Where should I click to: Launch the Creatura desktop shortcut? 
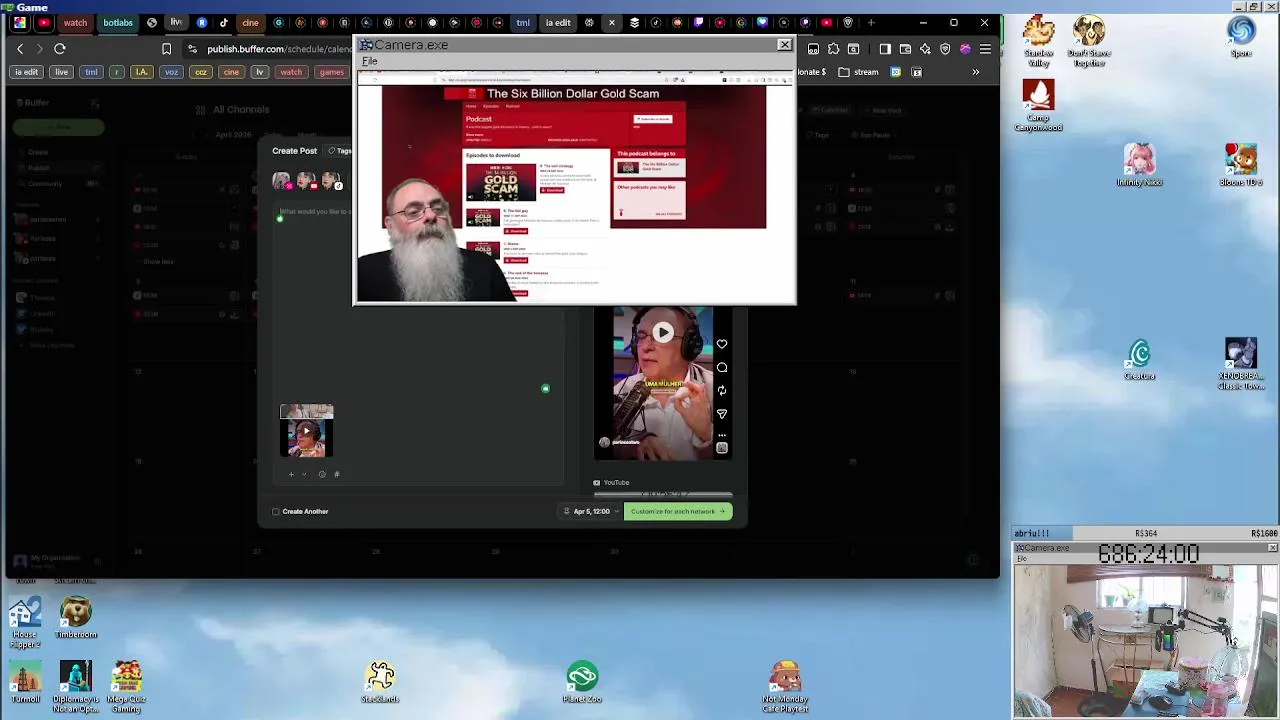pos(1139,360)
